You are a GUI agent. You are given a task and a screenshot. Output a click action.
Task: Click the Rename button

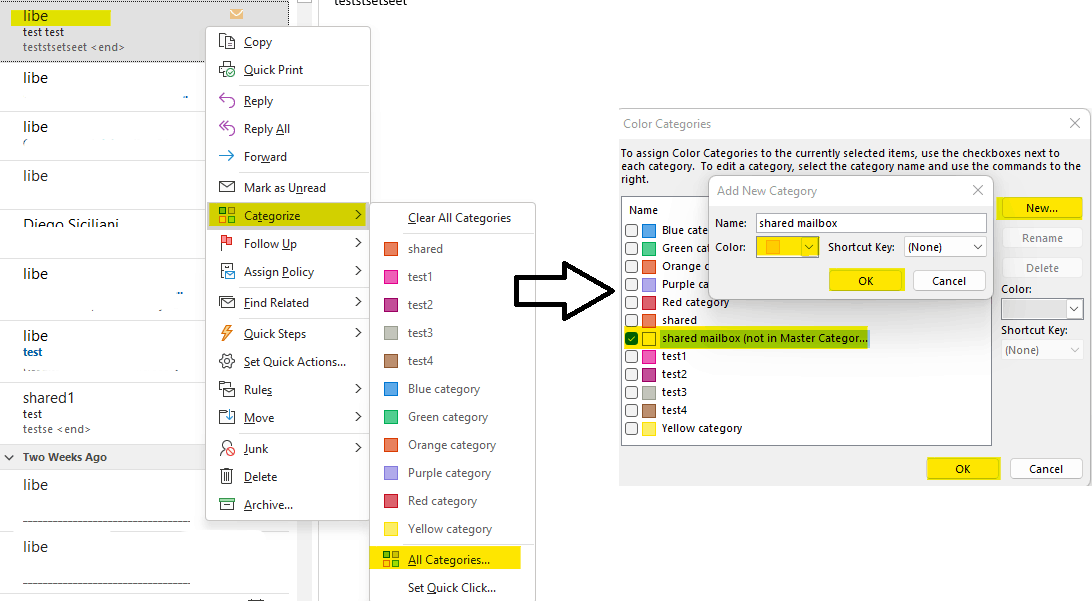[x=1042, y=238]
